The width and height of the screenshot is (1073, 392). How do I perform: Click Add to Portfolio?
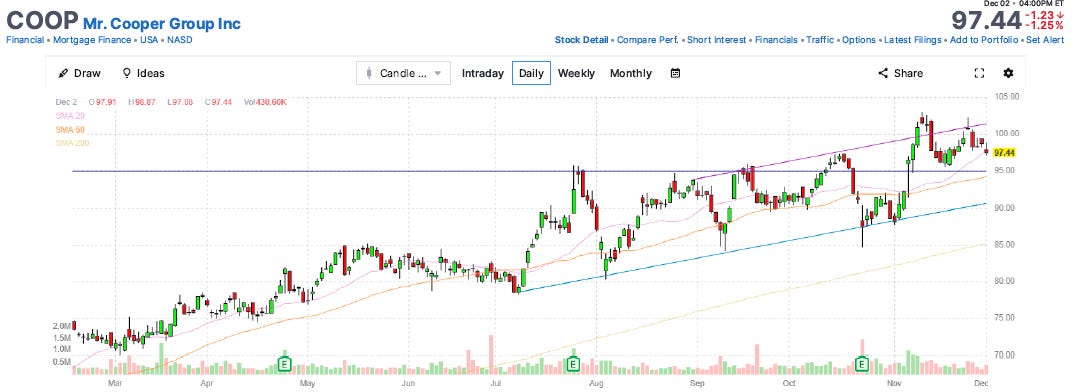(x=983, y=40)
